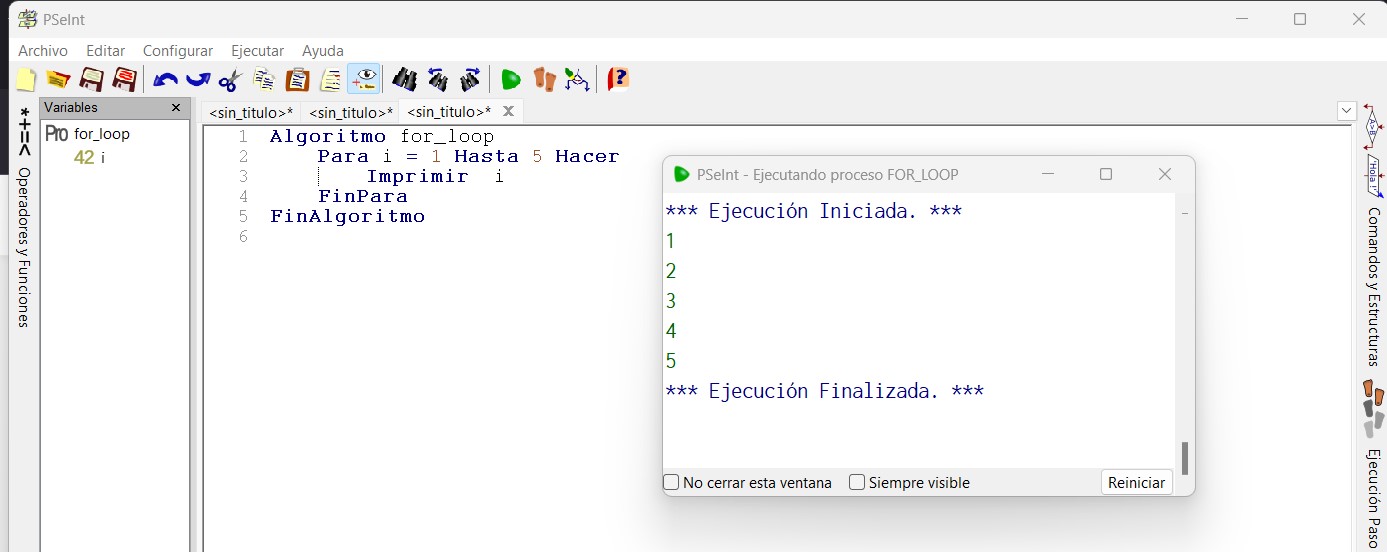Open the Ejecutar menu
1387x552 pixels.
click(258, 50)
